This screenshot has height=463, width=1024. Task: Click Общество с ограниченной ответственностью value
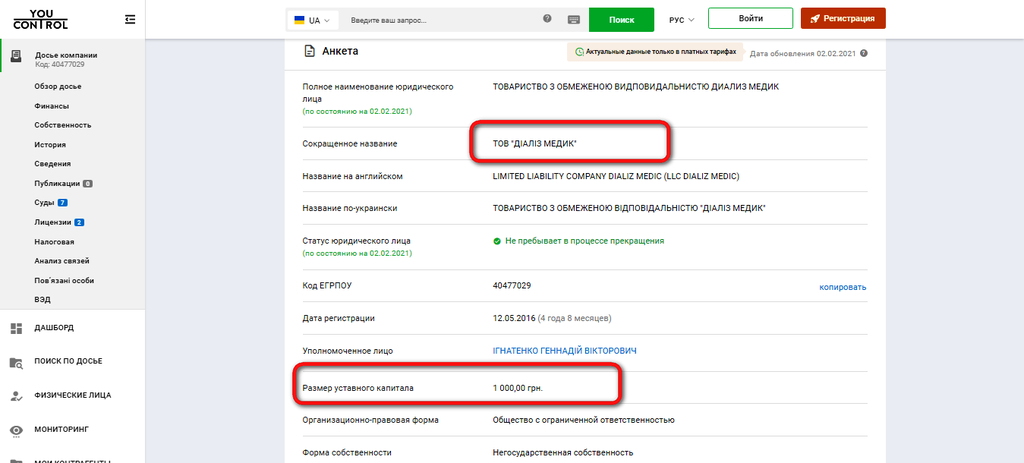coord(584,420)
